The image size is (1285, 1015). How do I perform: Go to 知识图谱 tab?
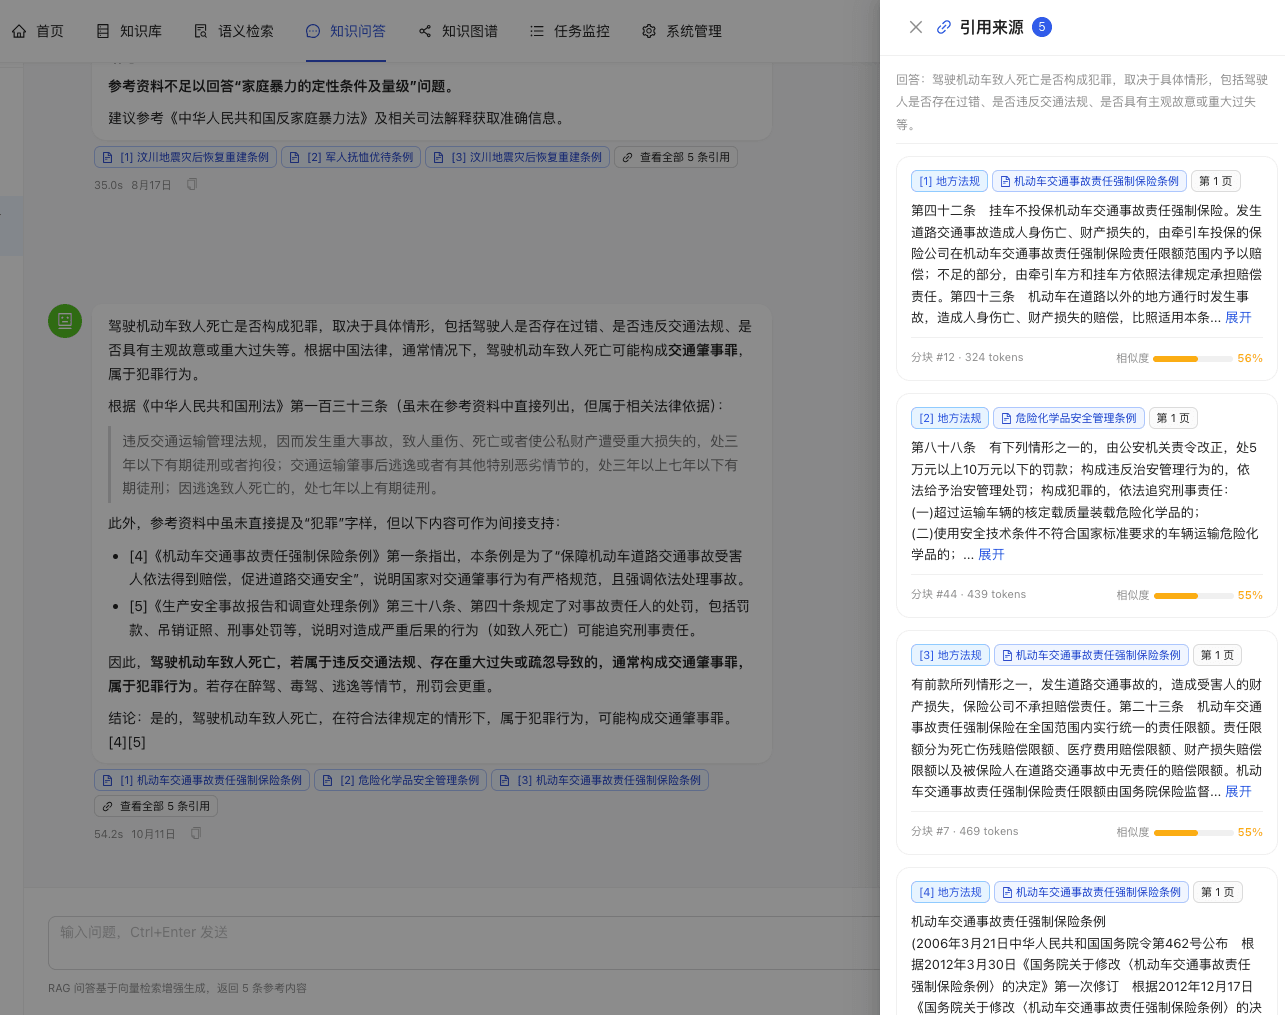458,31
